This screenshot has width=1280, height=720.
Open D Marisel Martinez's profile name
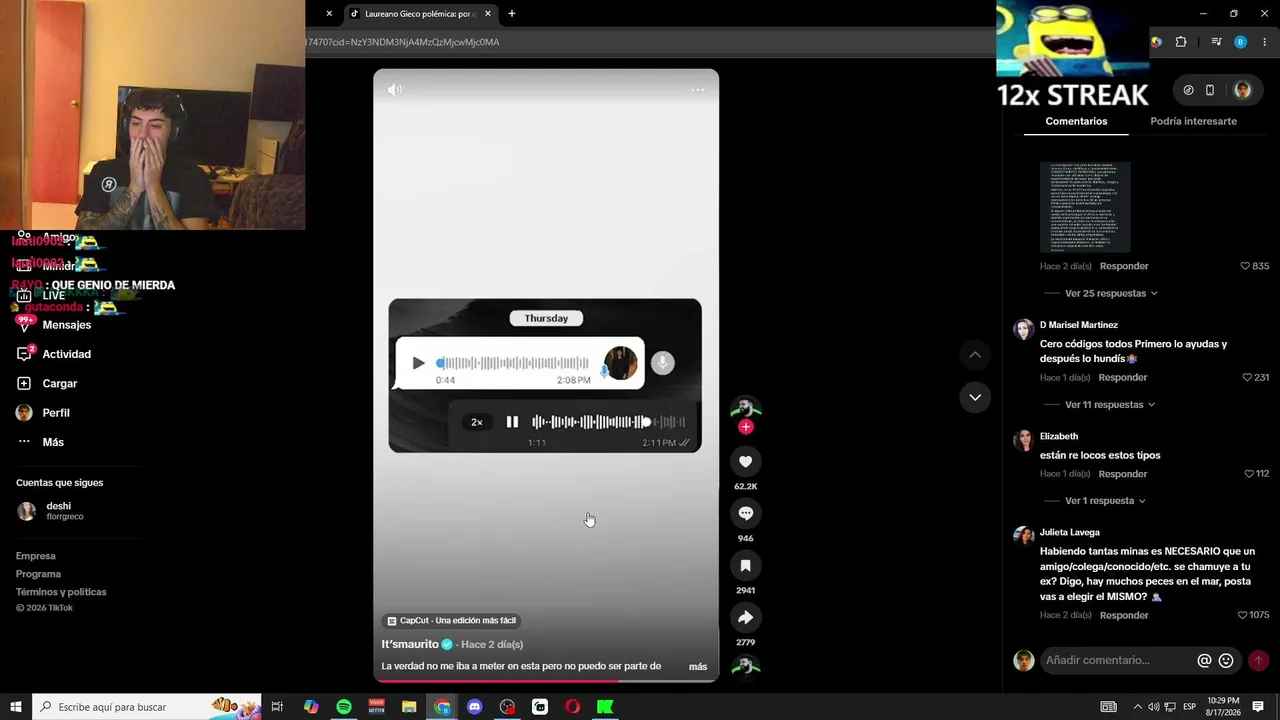1079,325
